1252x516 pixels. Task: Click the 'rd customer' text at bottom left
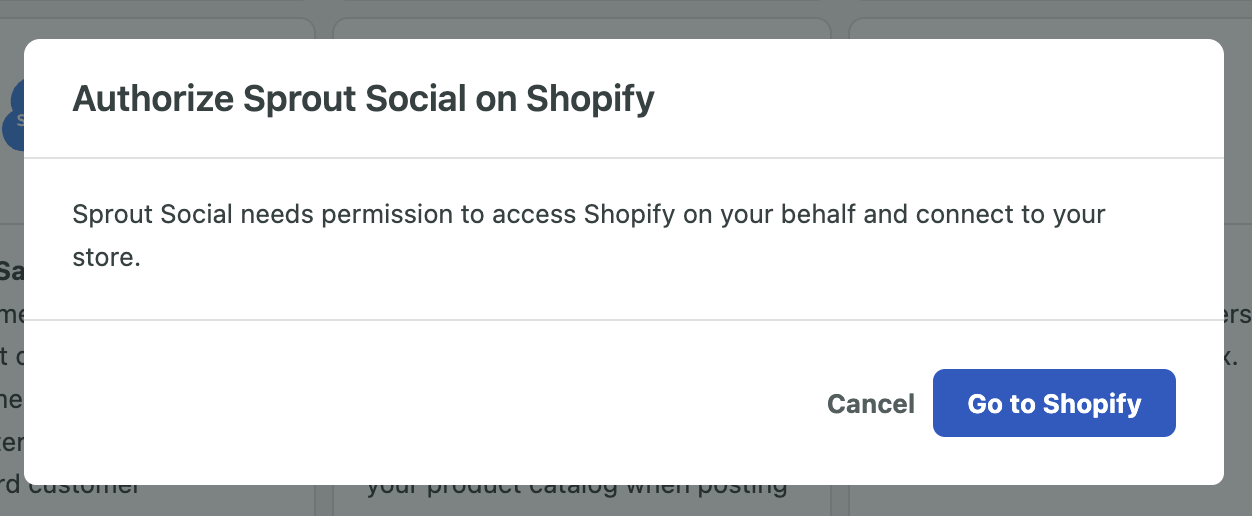tap(70, 490)
